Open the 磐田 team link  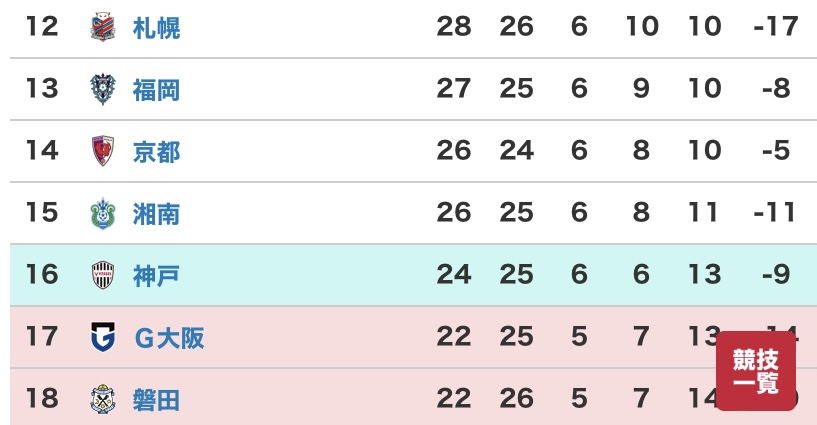click(156, 399)
